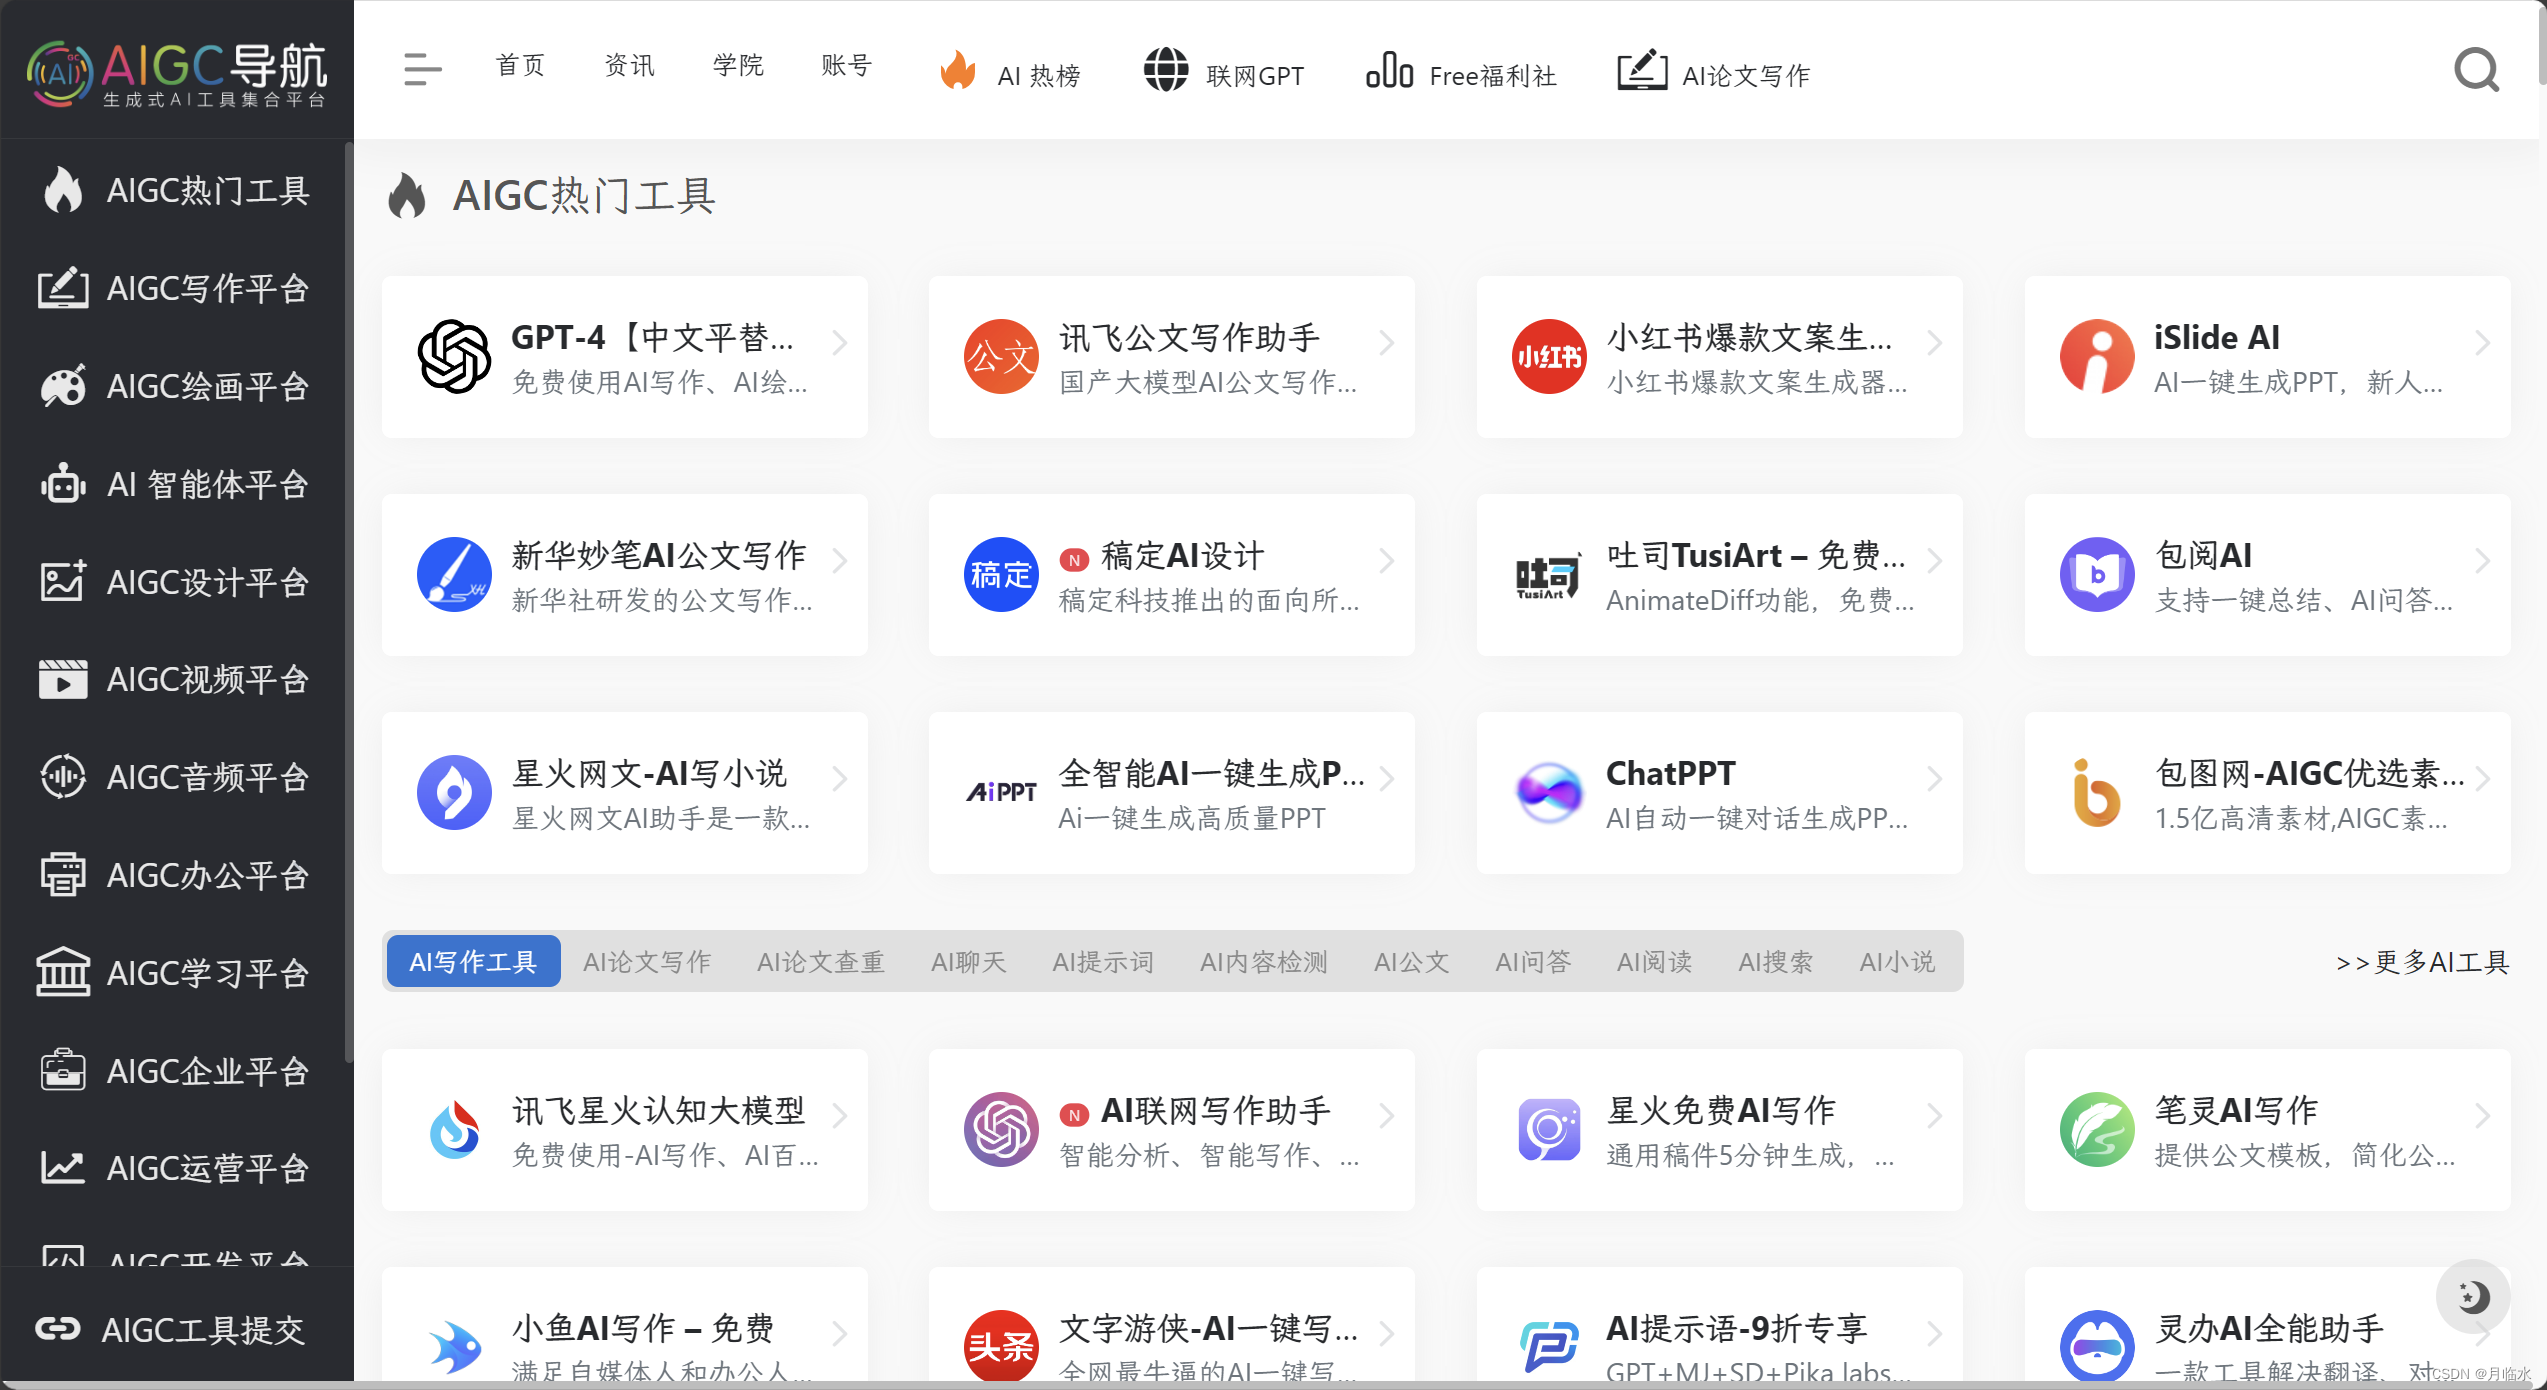Image resolution: width=2547 pixels, height=1390 pixels.
Task: Expand the GPT-4 card chevron arrow
Action: click(x=840, y=343)
